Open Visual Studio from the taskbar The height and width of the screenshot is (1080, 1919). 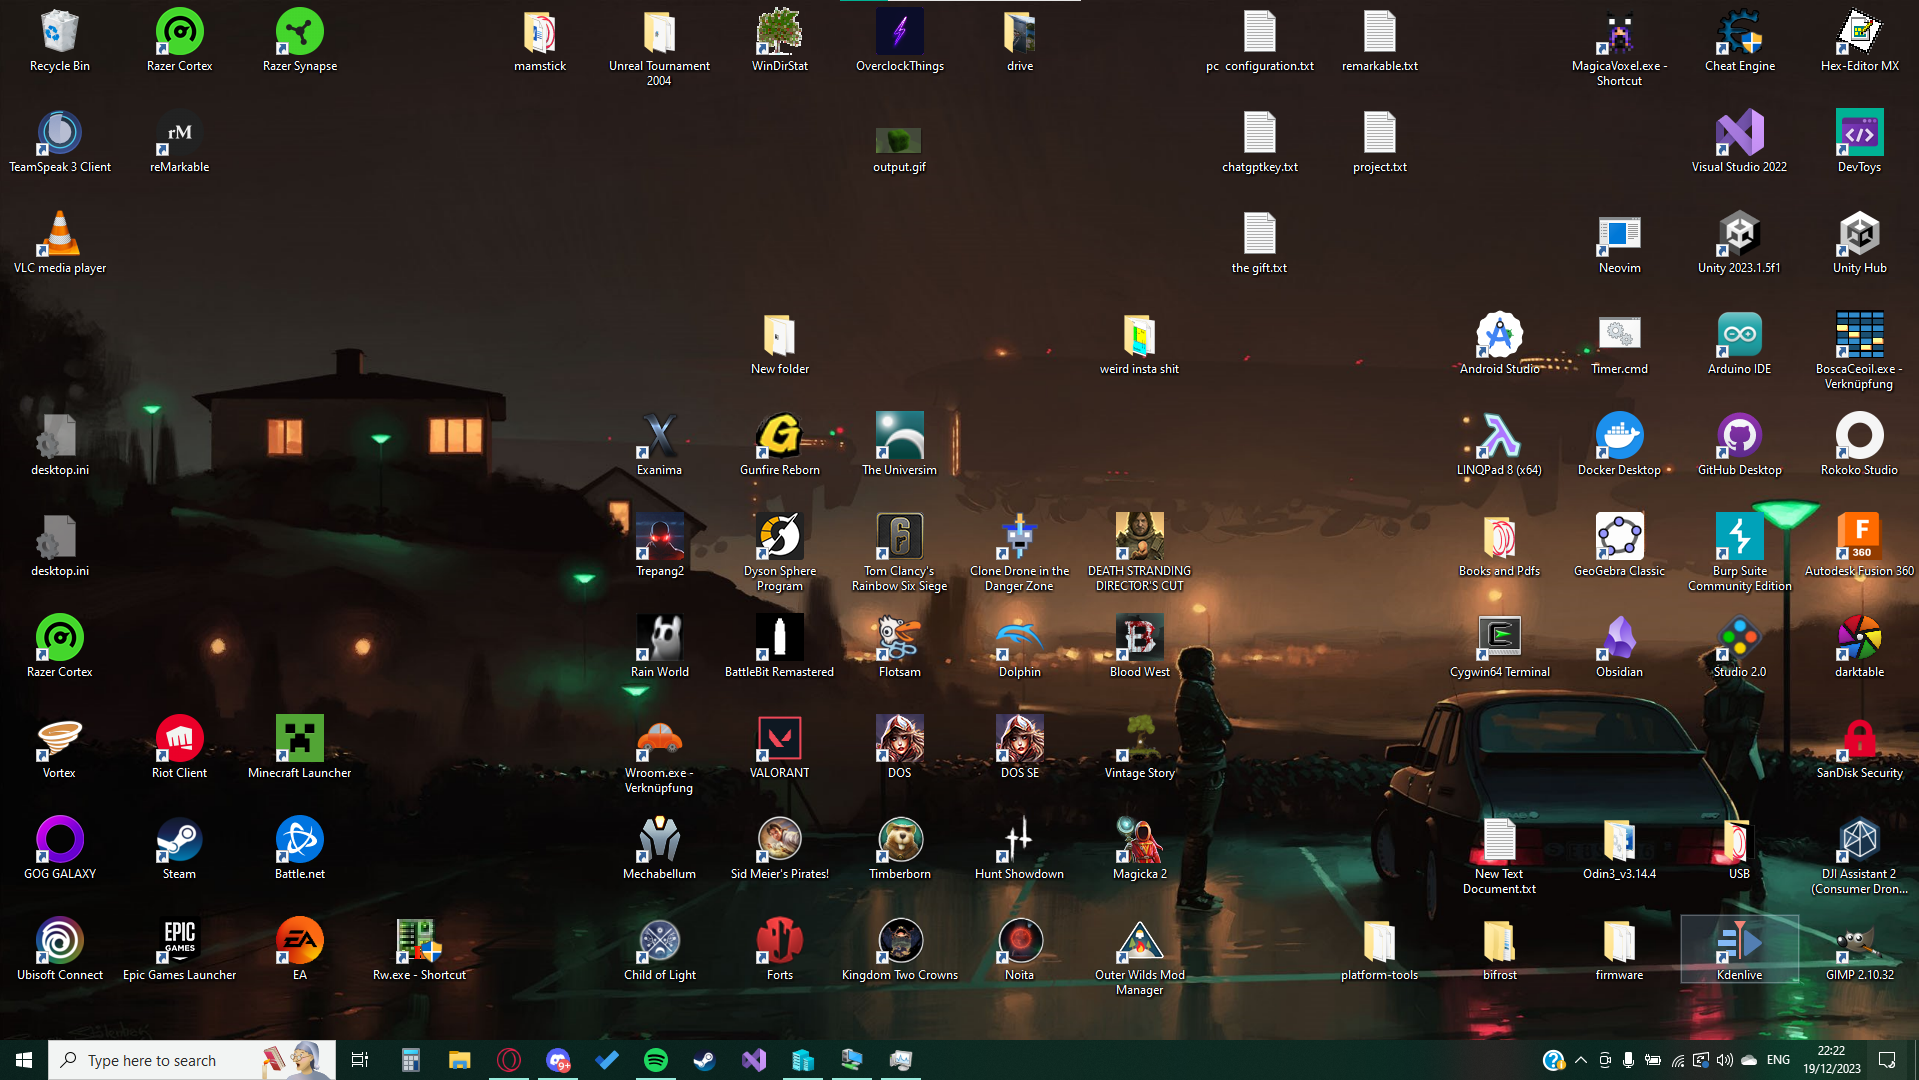click(754, 1060)
